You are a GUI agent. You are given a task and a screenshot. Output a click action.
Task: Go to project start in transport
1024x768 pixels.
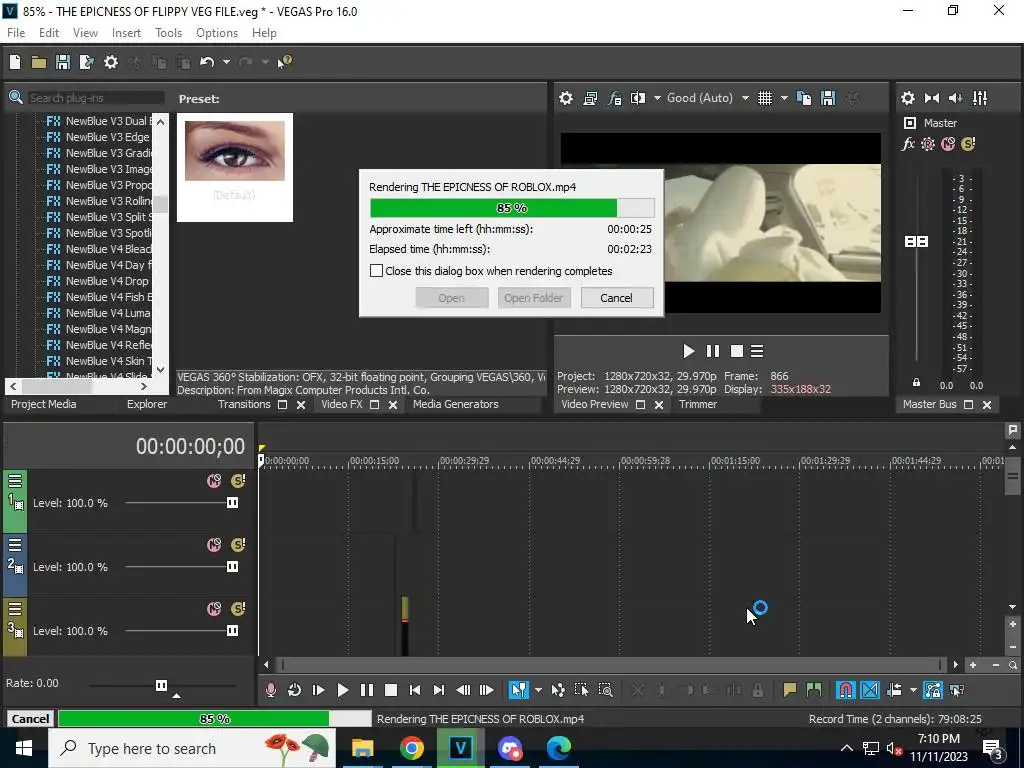[415, 690]
